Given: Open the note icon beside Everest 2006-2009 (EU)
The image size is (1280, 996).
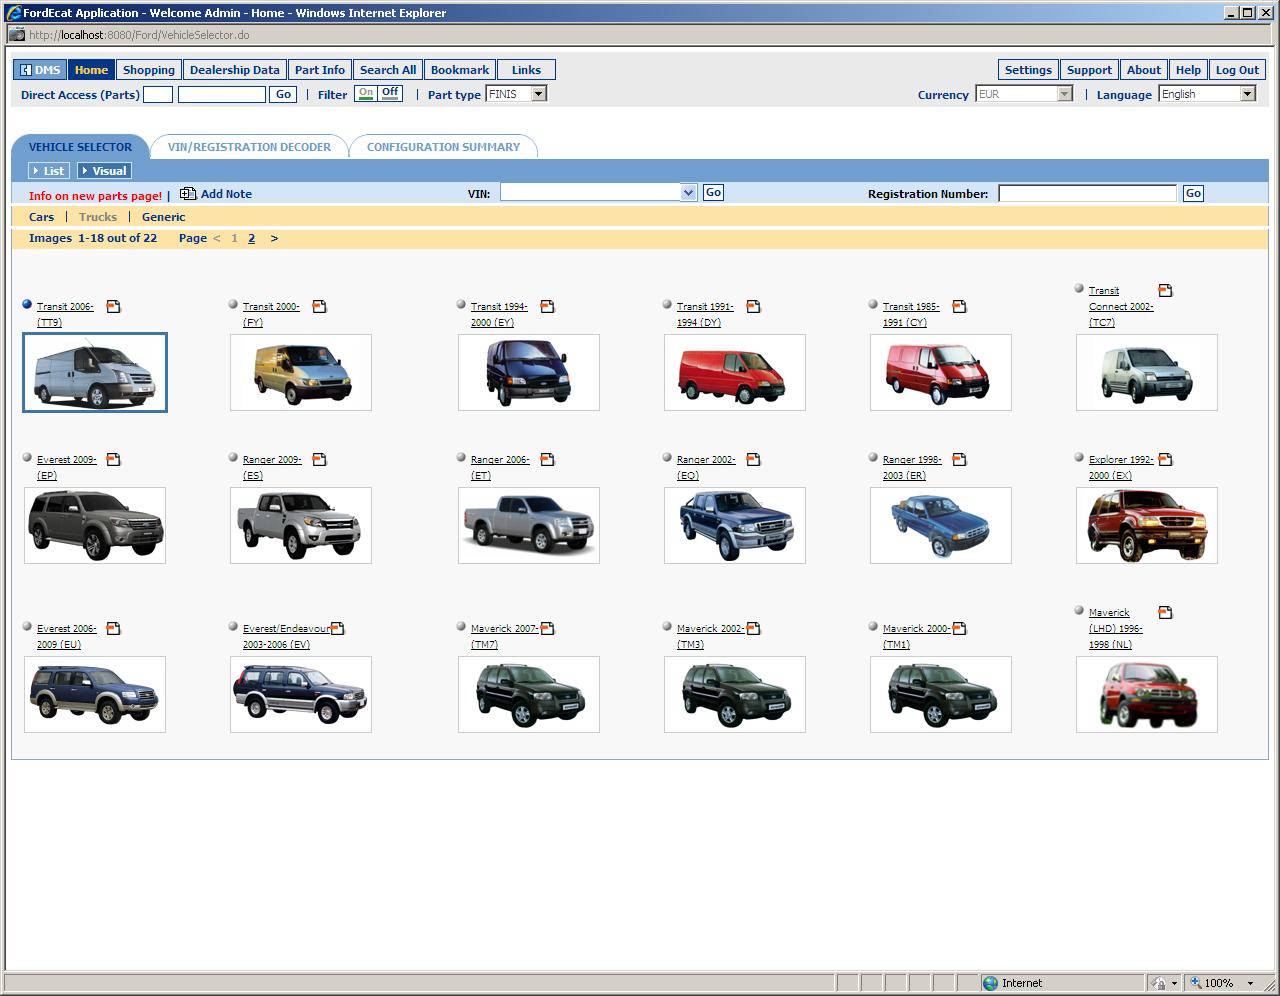Looking at the screenshot, I should [113, 629].
